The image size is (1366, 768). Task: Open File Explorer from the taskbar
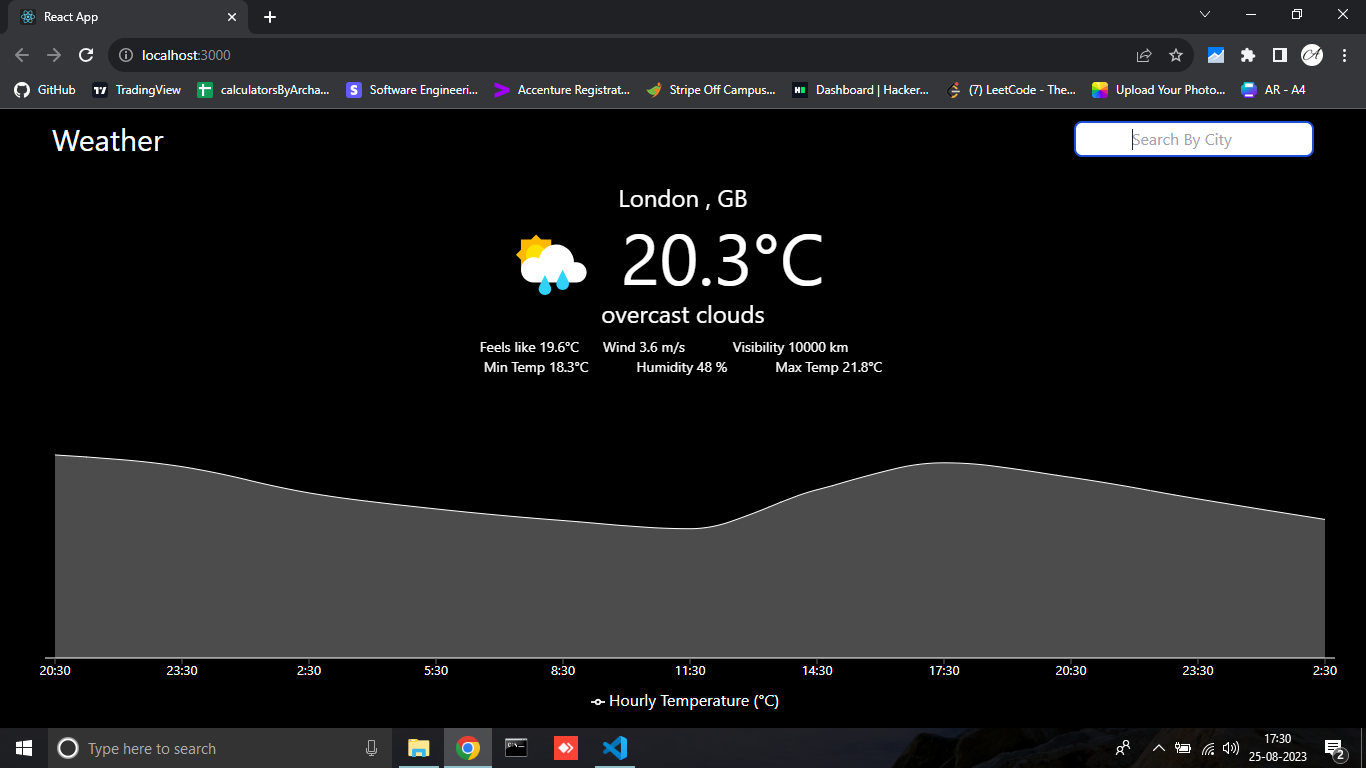(x=418, y=747)
